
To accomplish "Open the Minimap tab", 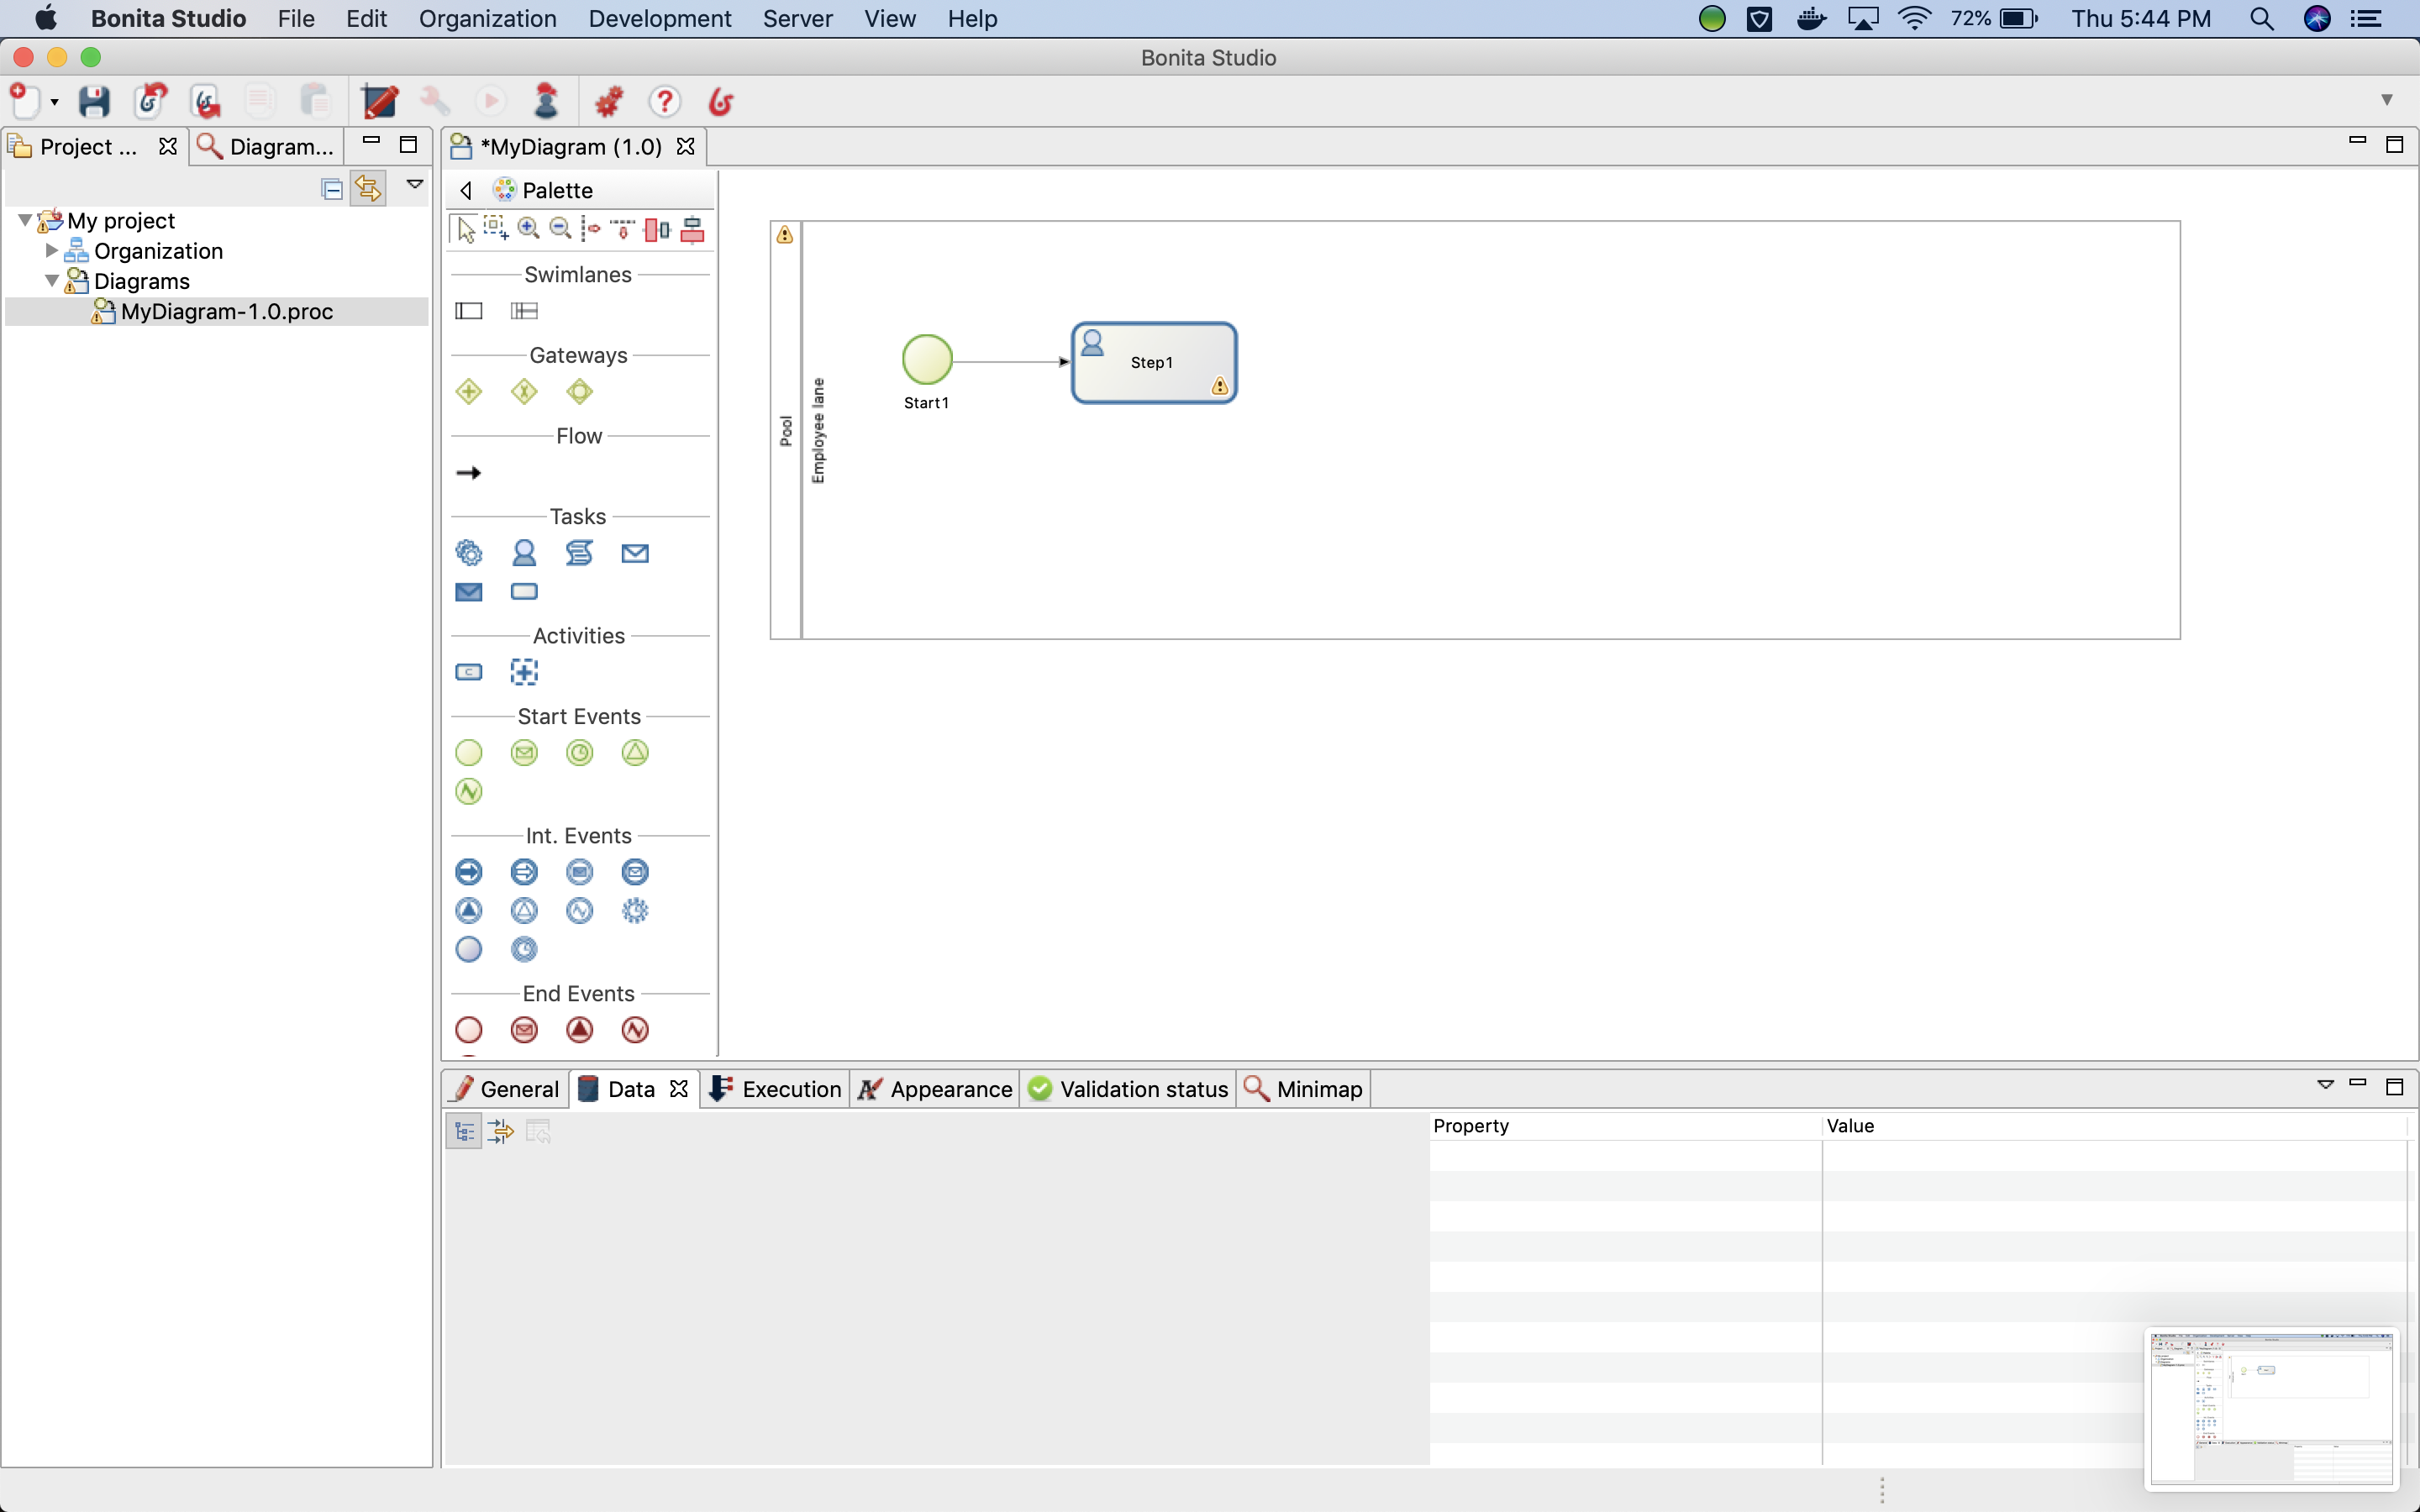I will [x=1303, y=1089].
